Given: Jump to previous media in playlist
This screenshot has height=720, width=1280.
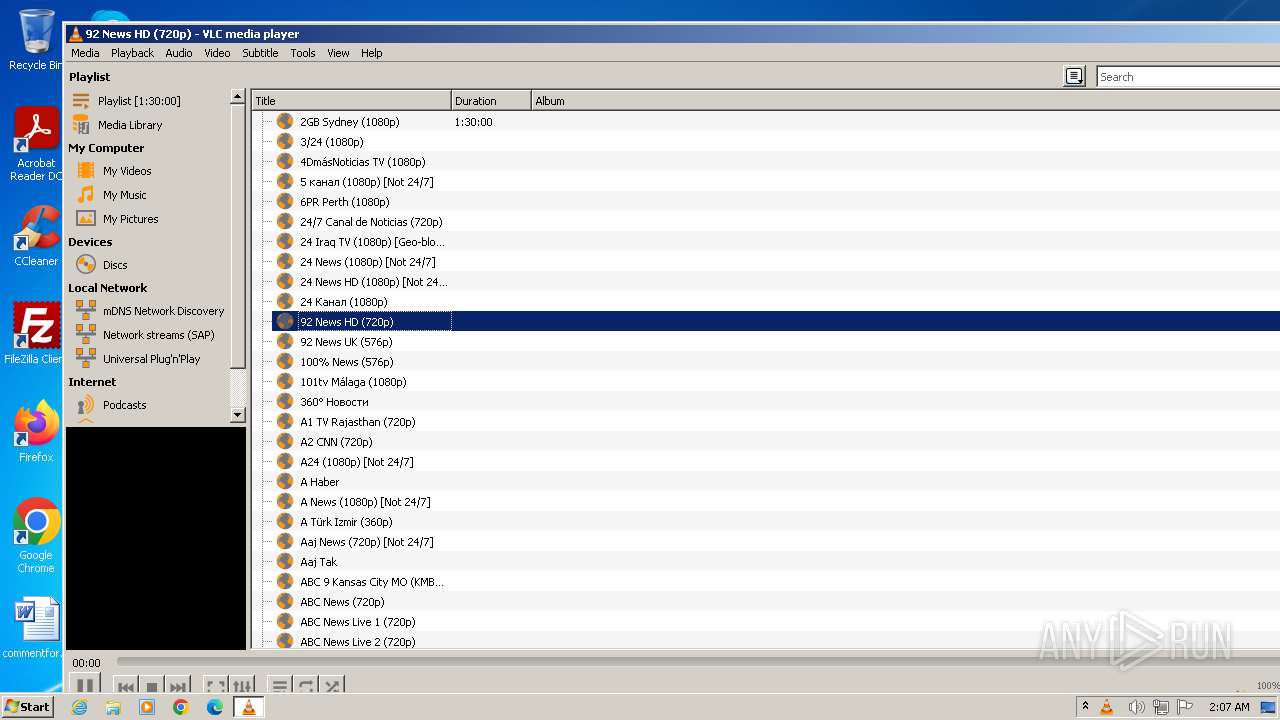Looking at the screenshot, I should 126,686.
